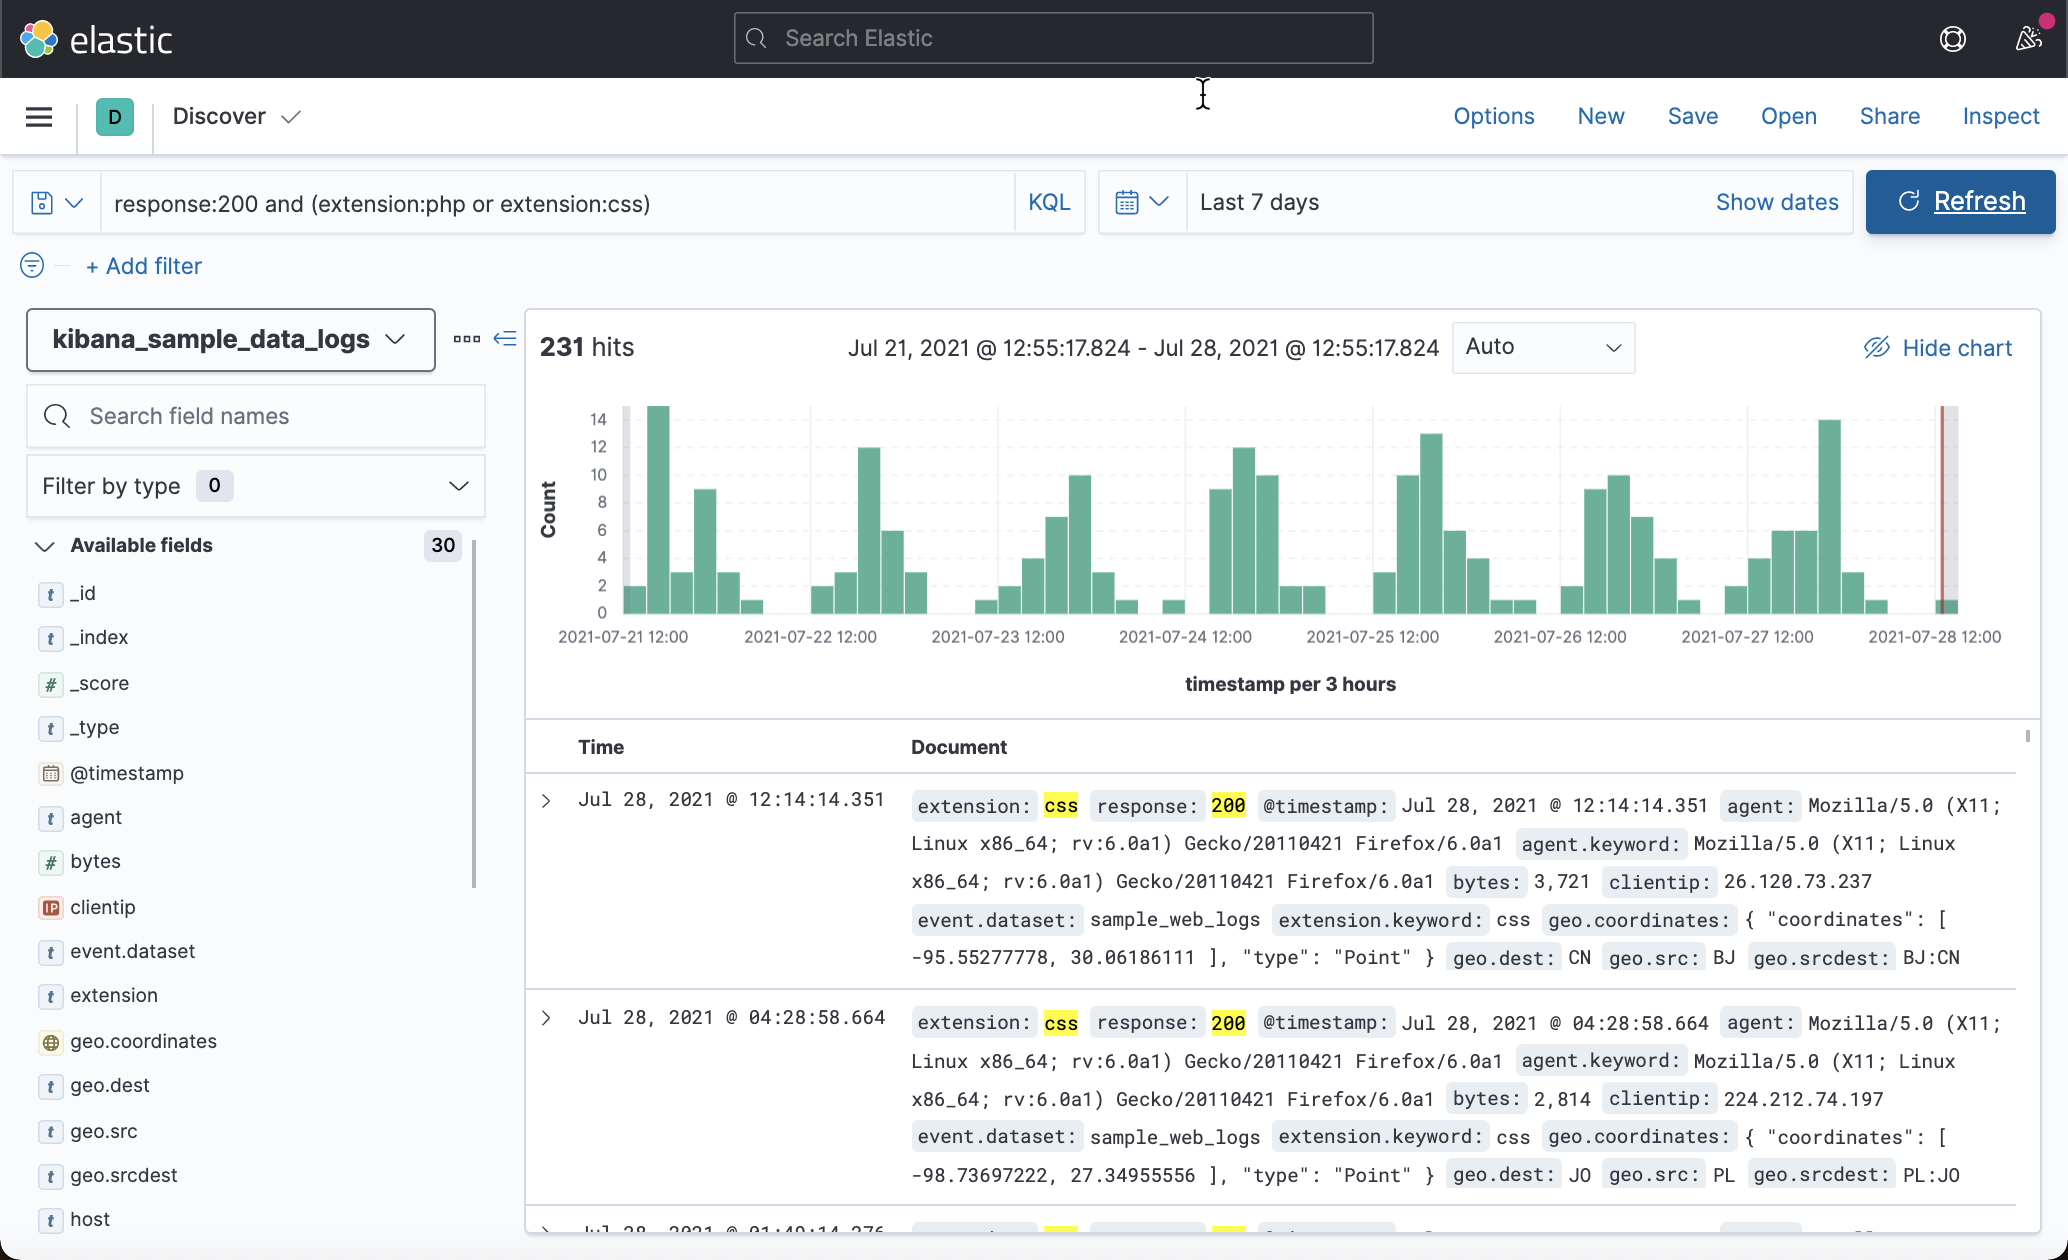Expand the first document row chevron
Image resolution: width=2068 pixels, height=1260 pixels.
pyautogui.click(x=546, y=800)
